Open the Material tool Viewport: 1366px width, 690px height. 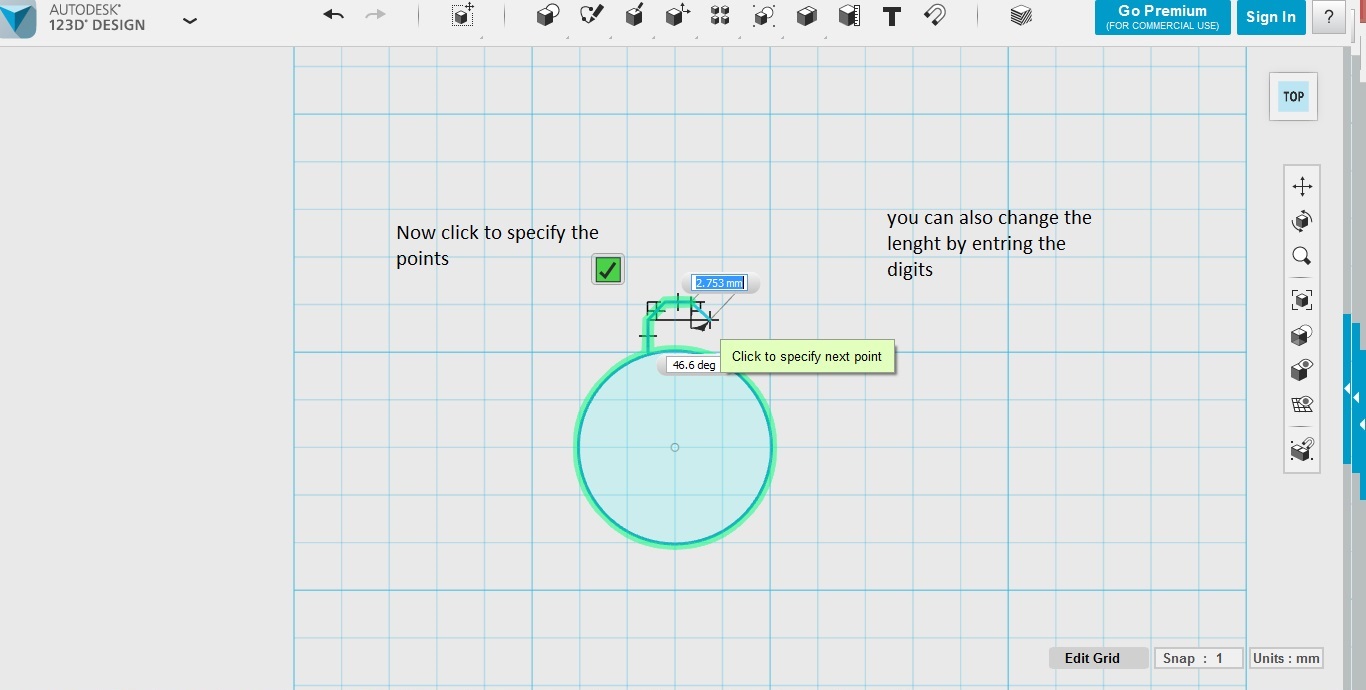[1022, 15]
